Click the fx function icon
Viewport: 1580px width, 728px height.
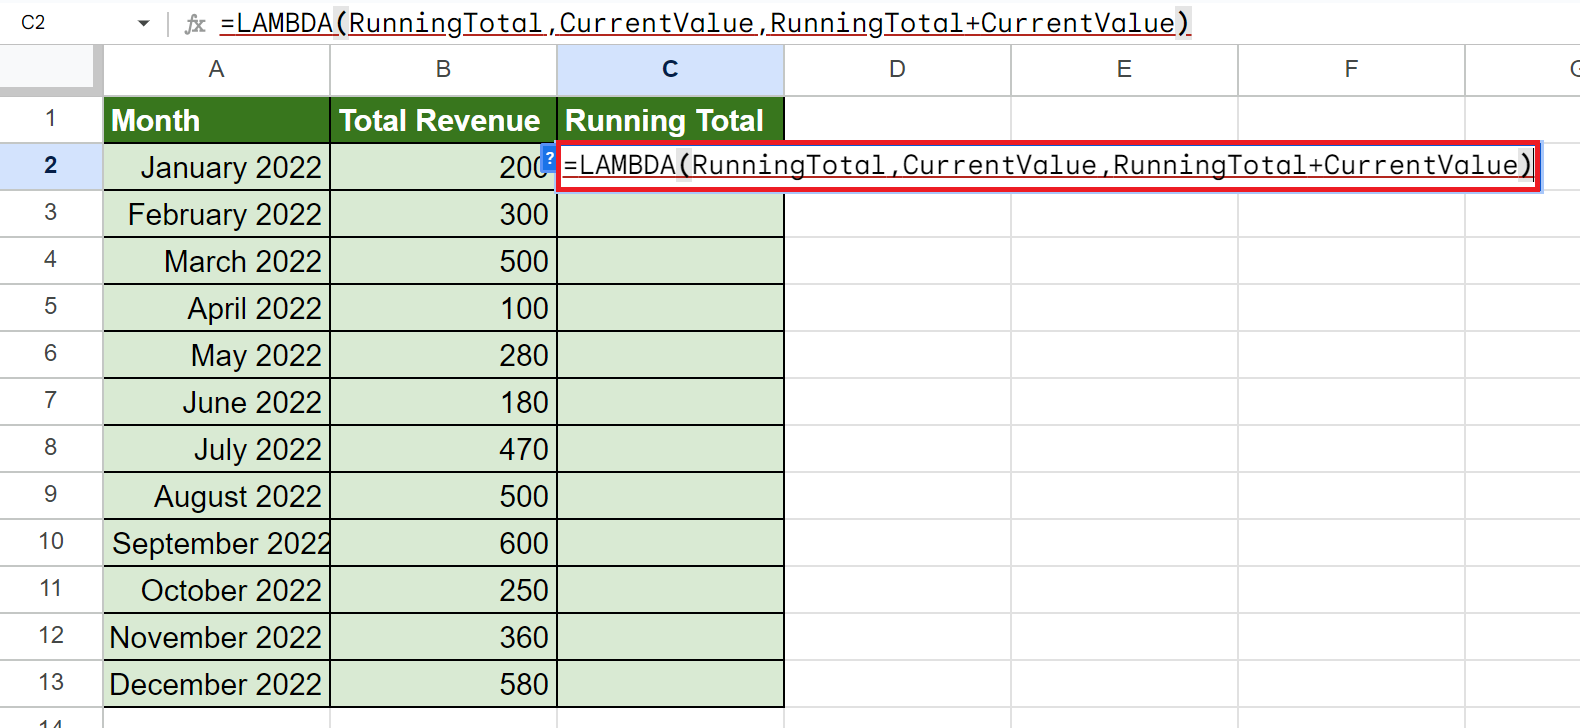pos(195,24)
